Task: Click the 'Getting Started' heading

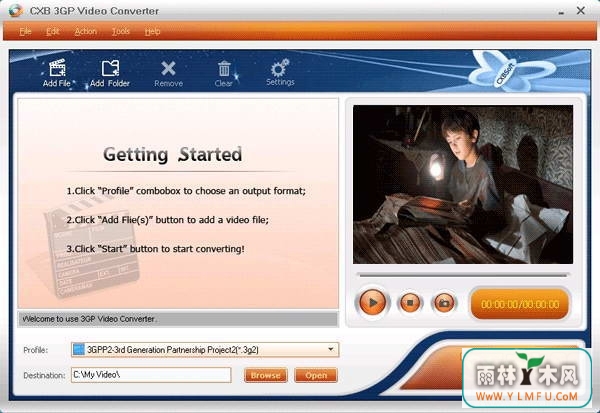Action: point(173,155)
